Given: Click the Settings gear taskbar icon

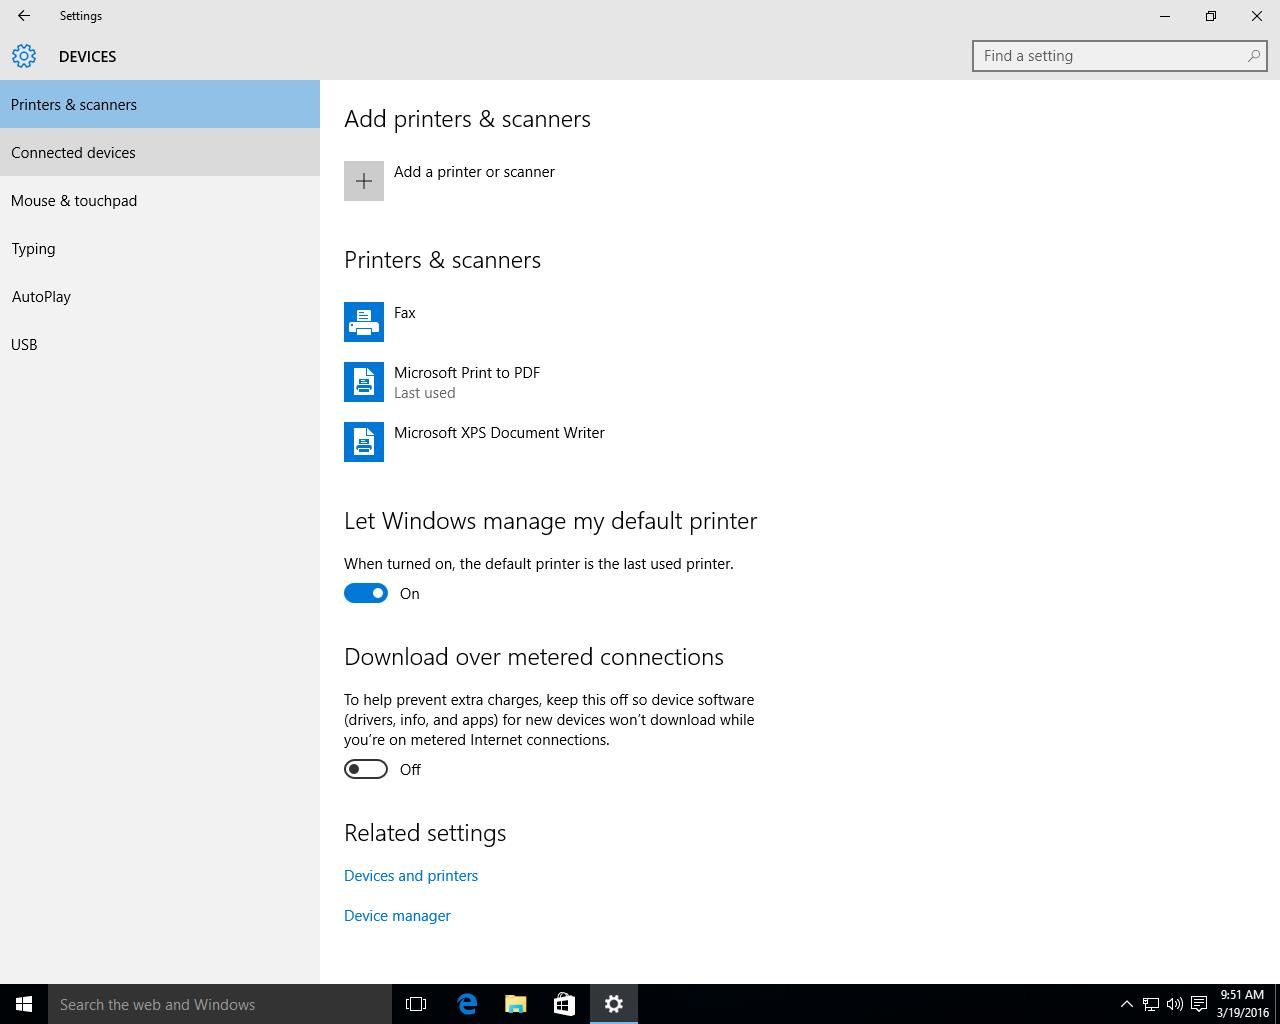Looking at the screenshot, I should point(614,1004).
